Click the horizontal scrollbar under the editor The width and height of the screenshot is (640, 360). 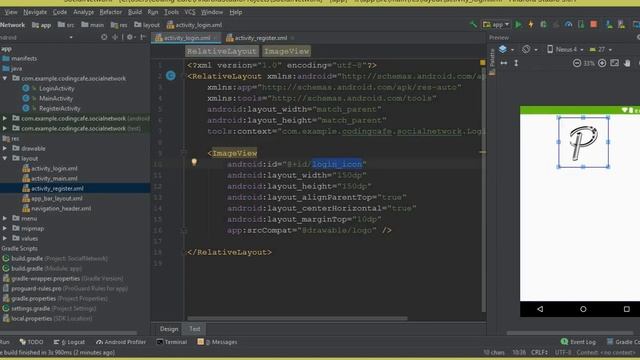point(297,318)
